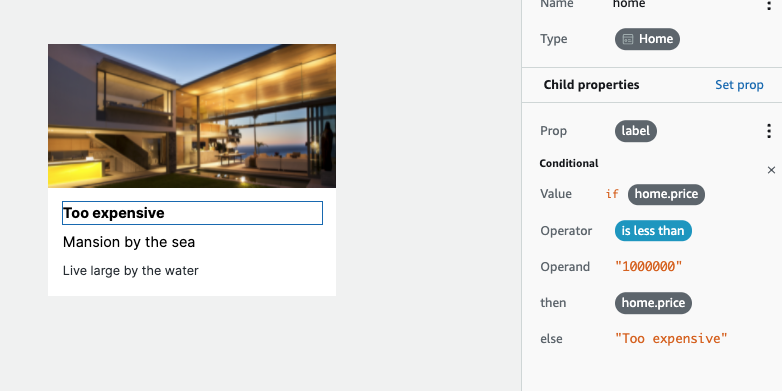The width and height of the screenshot is (782, 391).
Task: Click the Home type chip icon
Action: pyautogui.click(x=628, y=39)
